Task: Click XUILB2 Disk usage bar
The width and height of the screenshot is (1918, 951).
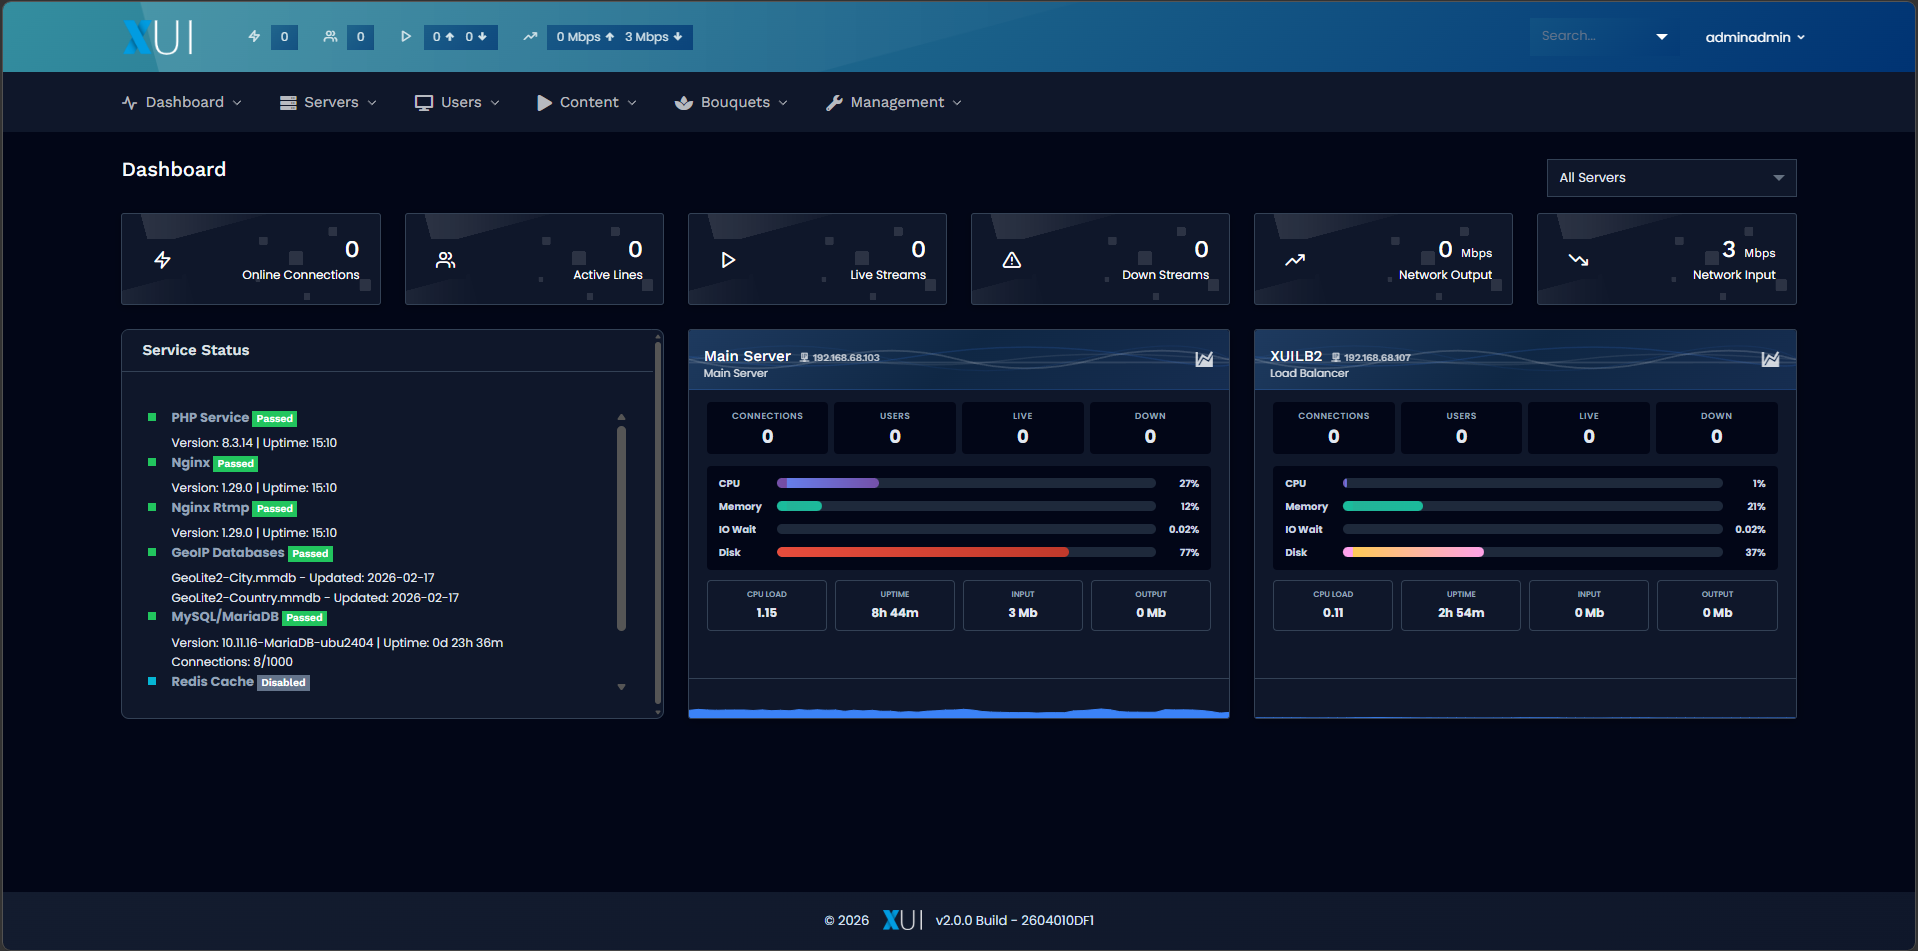Action: click(x=1532, y=552)
